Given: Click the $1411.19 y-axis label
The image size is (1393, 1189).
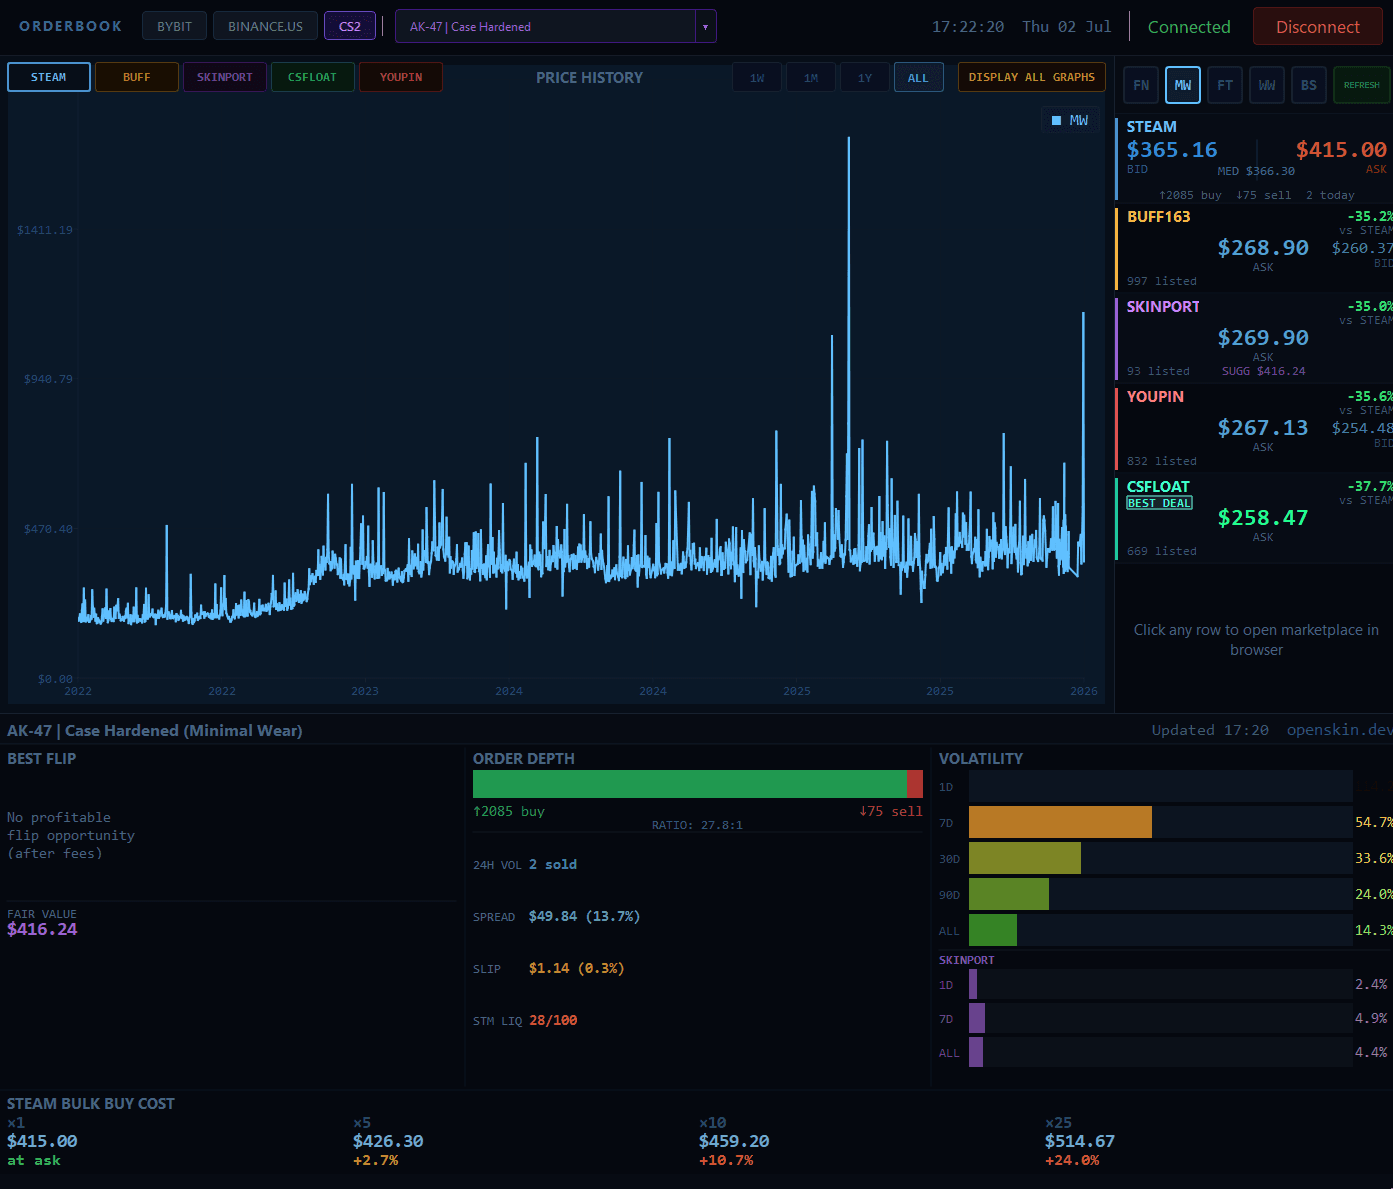Looking at the screenshot, I should [x=45, y=230].
